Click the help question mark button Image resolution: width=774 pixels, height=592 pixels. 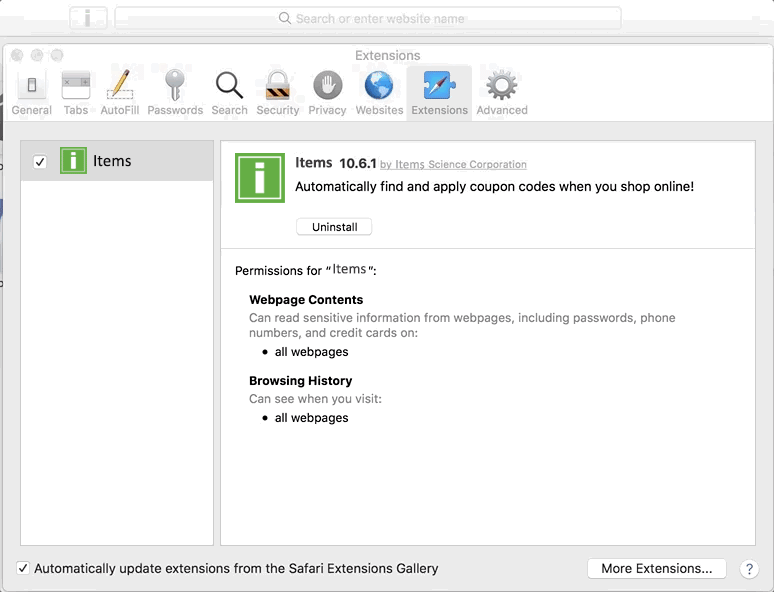pos(749,569)
